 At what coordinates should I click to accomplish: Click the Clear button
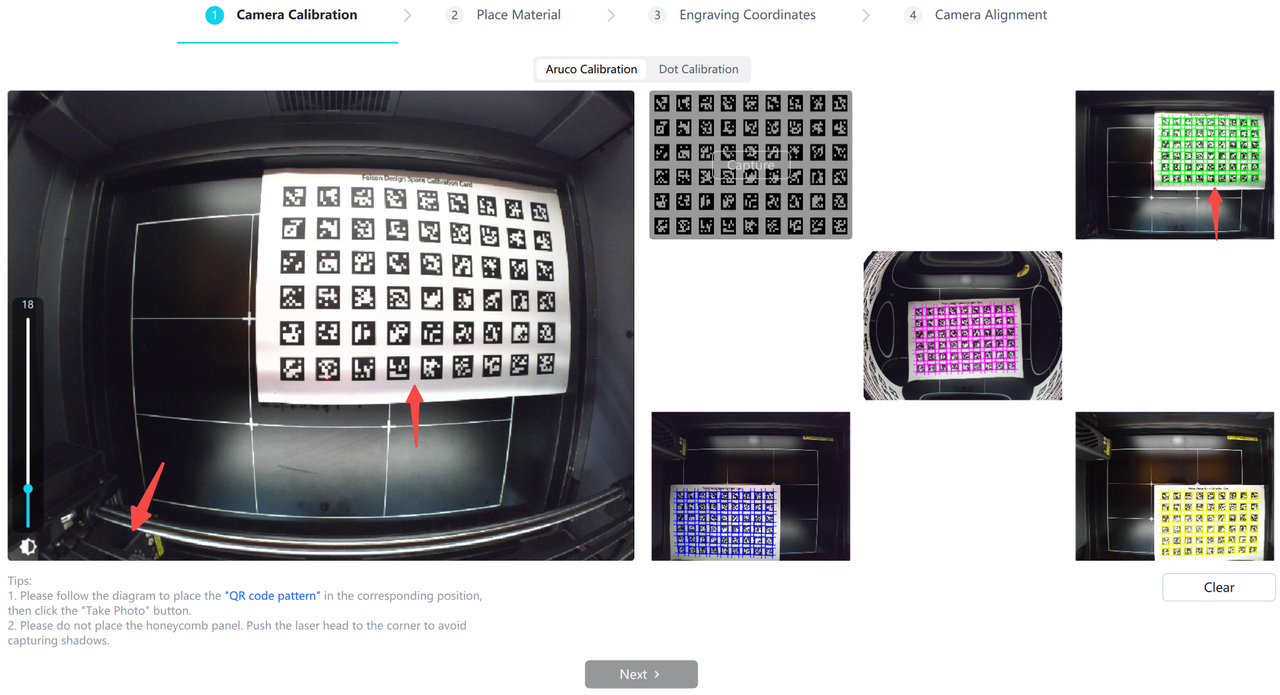point(1218,587)
